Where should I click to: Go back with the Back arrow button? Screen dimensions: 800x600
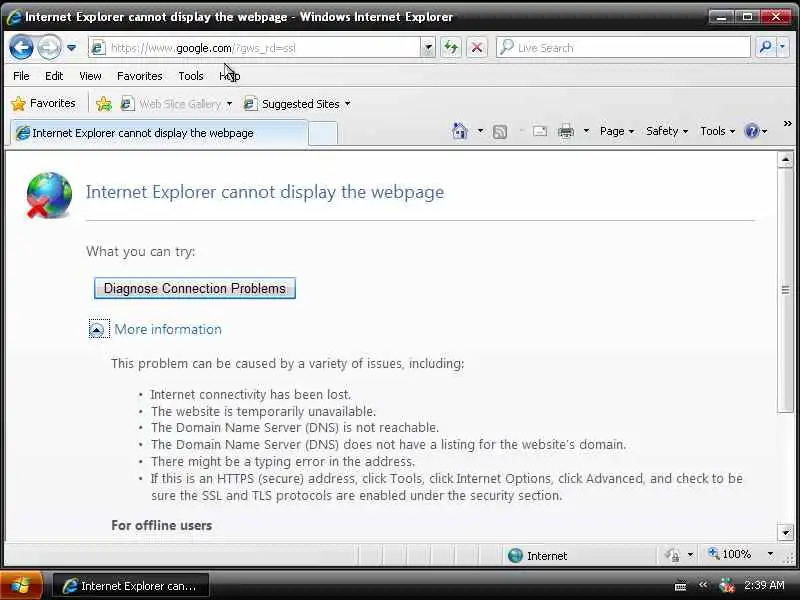[21, 47]
